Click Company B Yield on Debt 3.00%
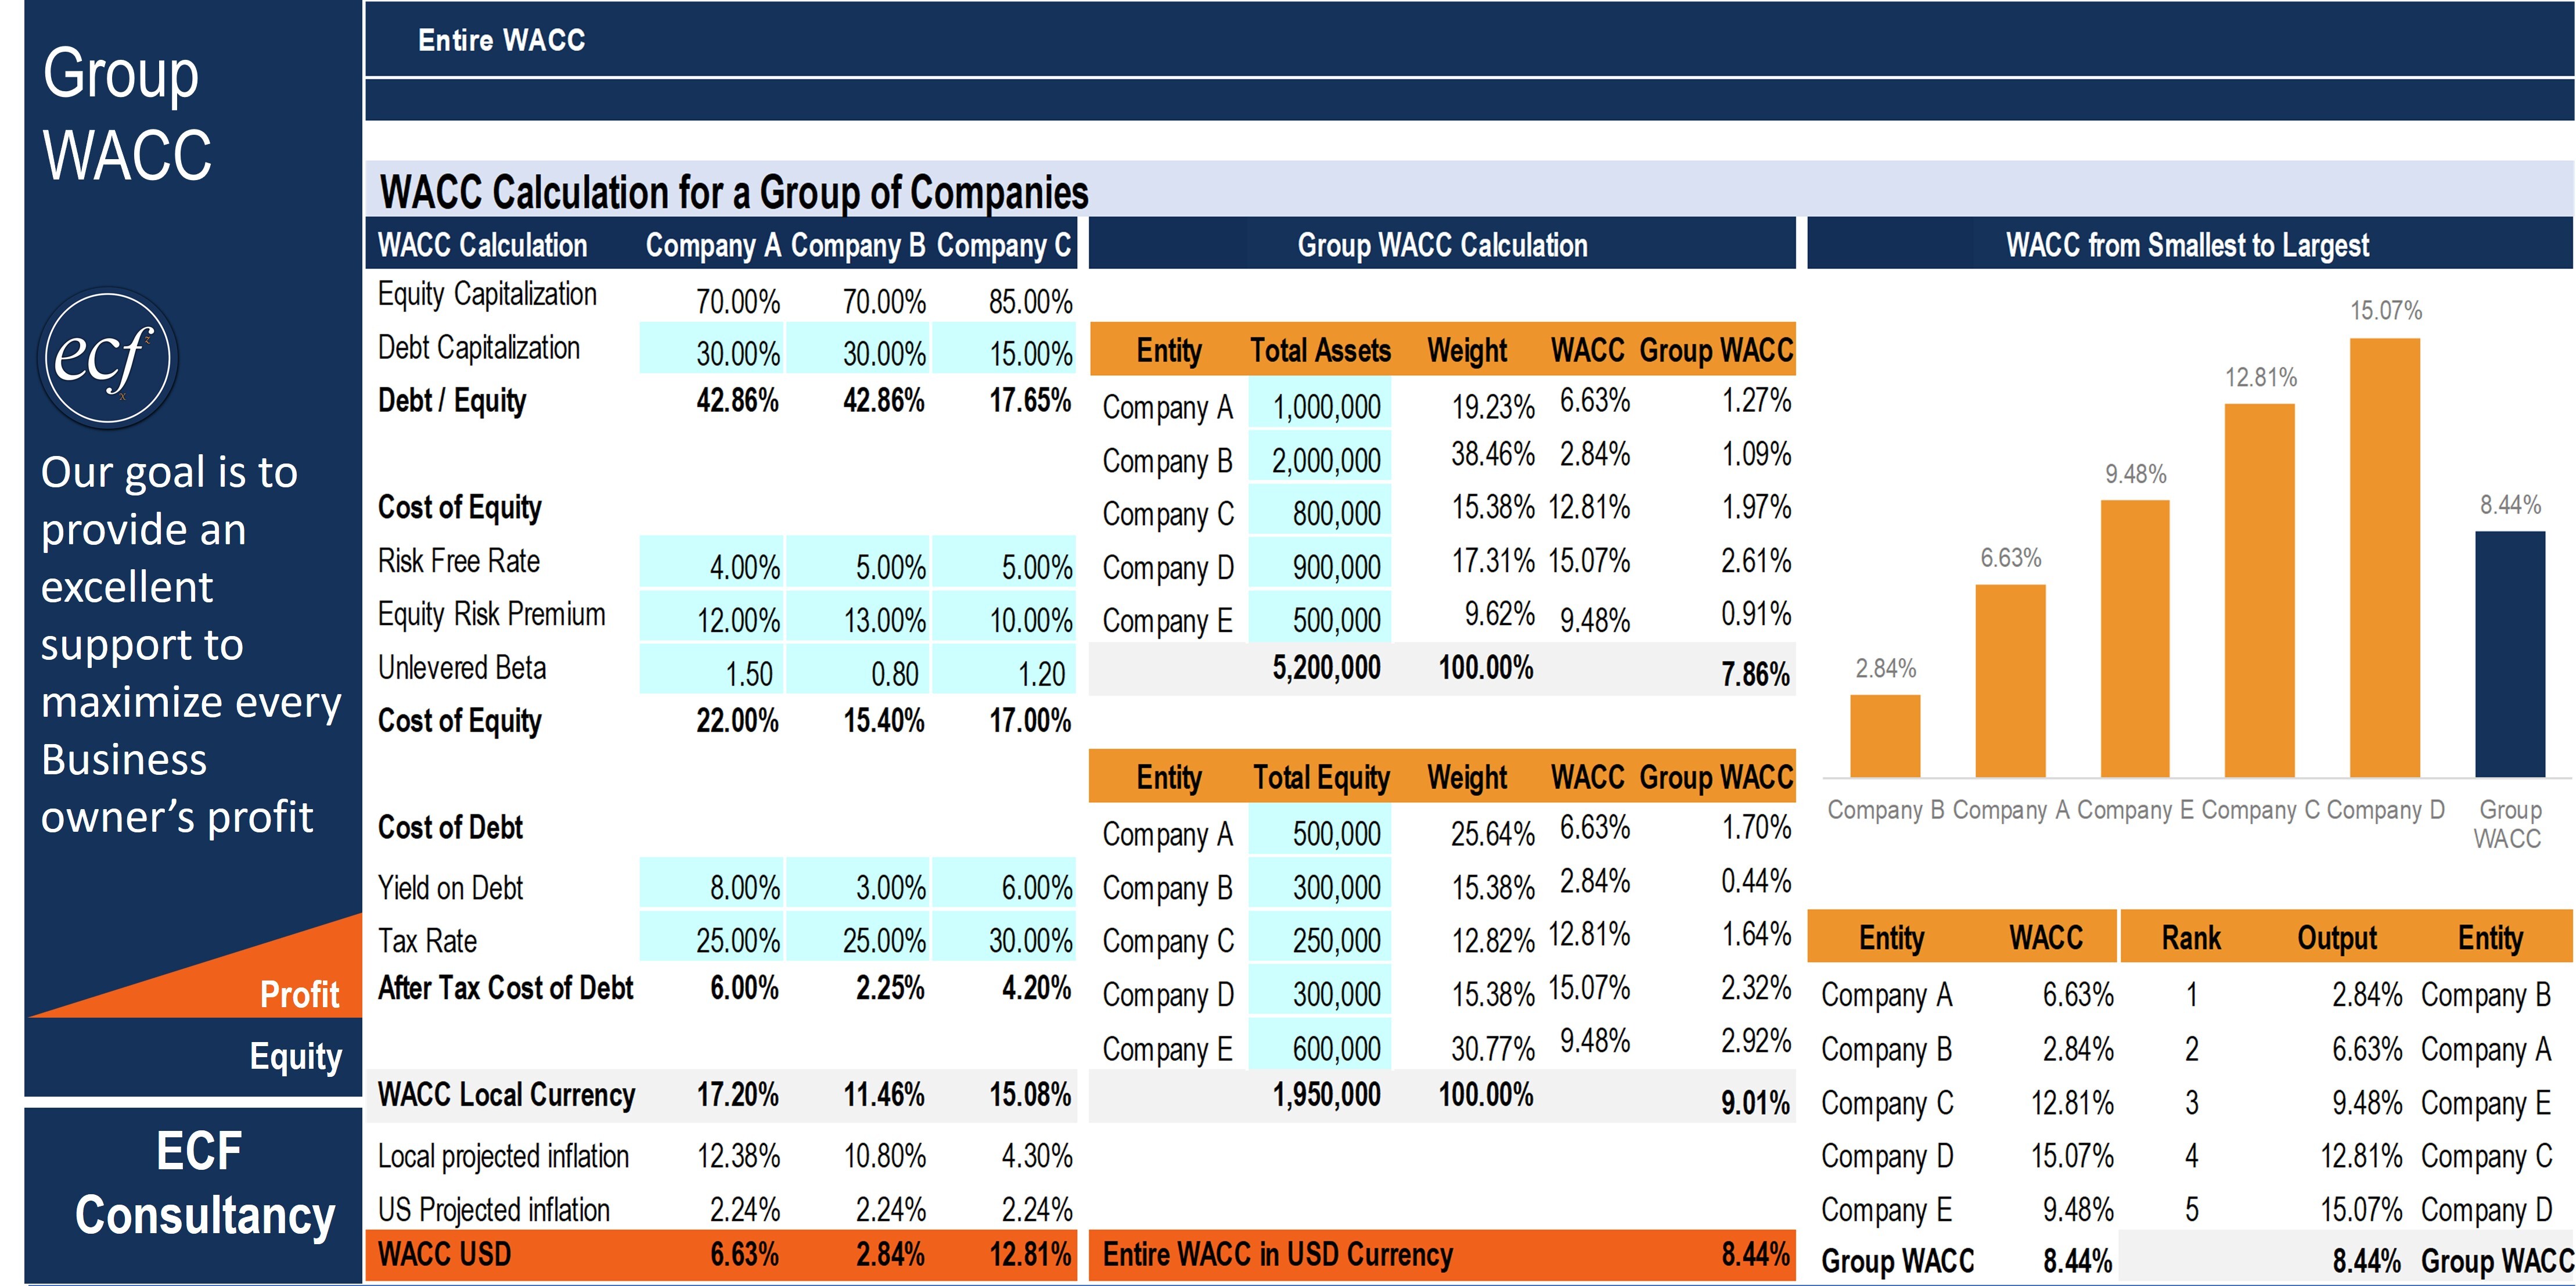 (858, 886)
